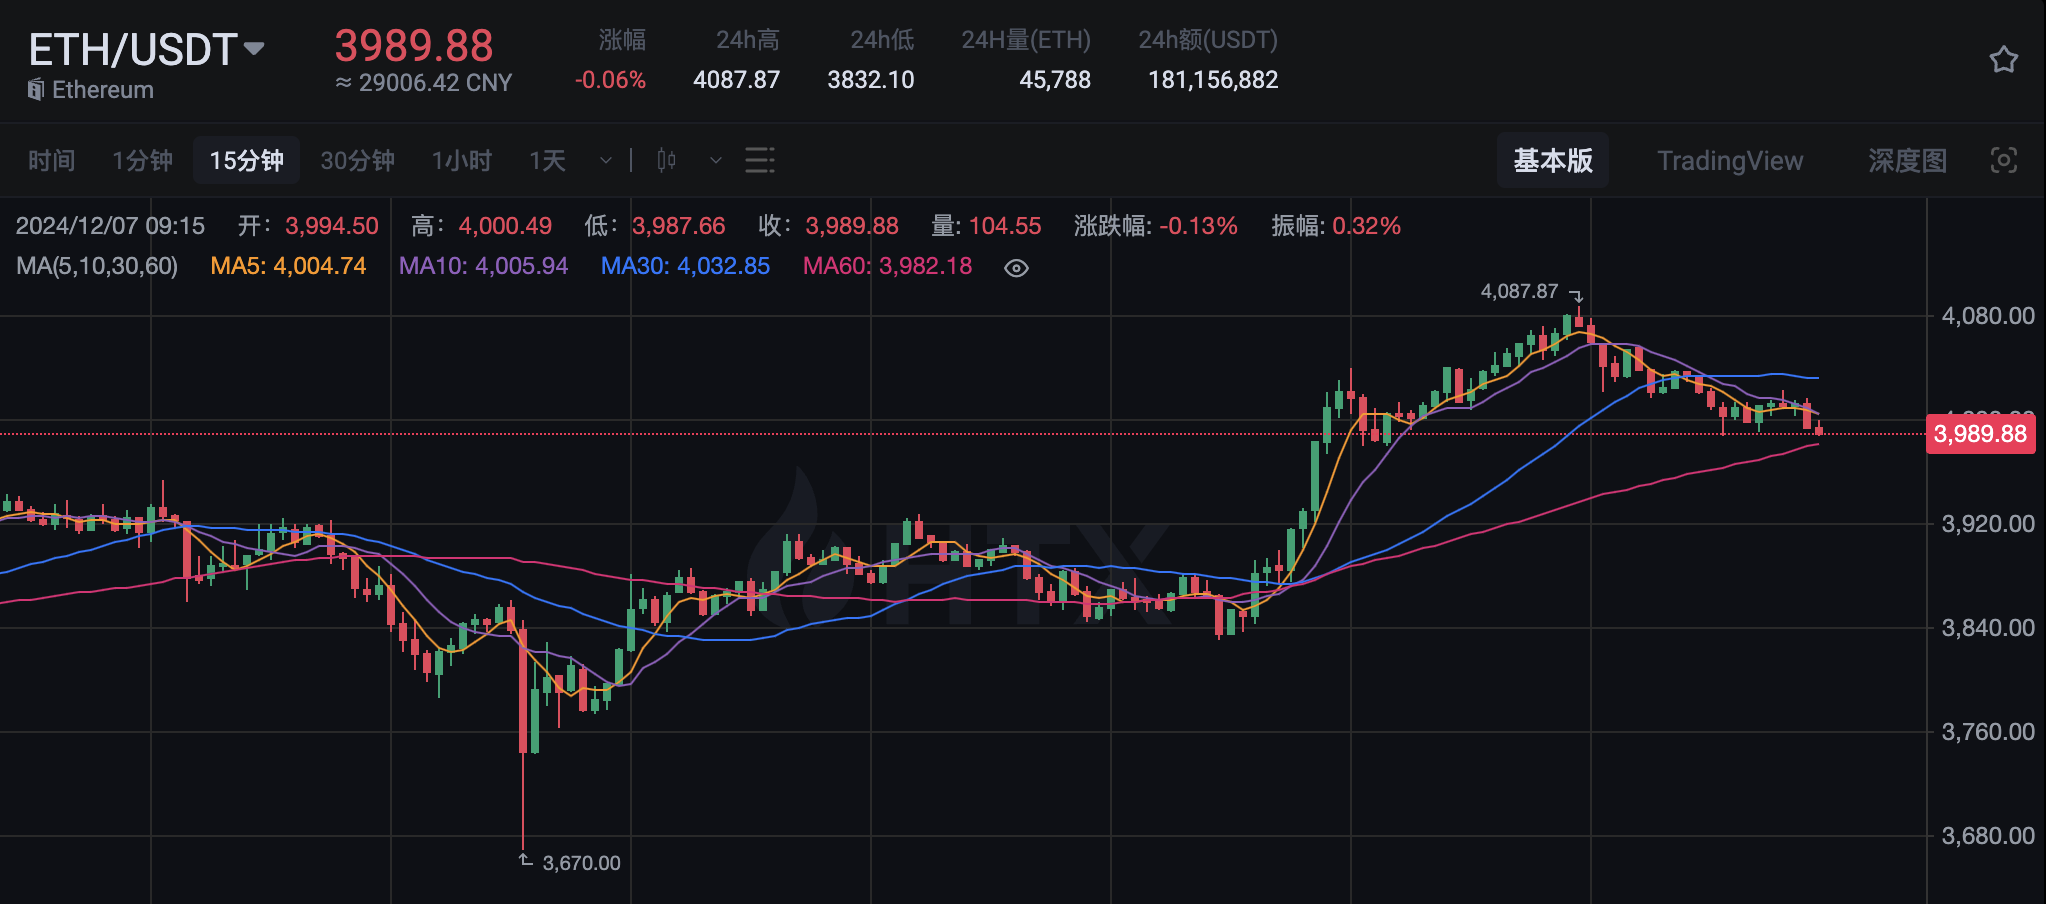
Task: Click the 3,670.00 low price marker
Action: click(580, 863)
